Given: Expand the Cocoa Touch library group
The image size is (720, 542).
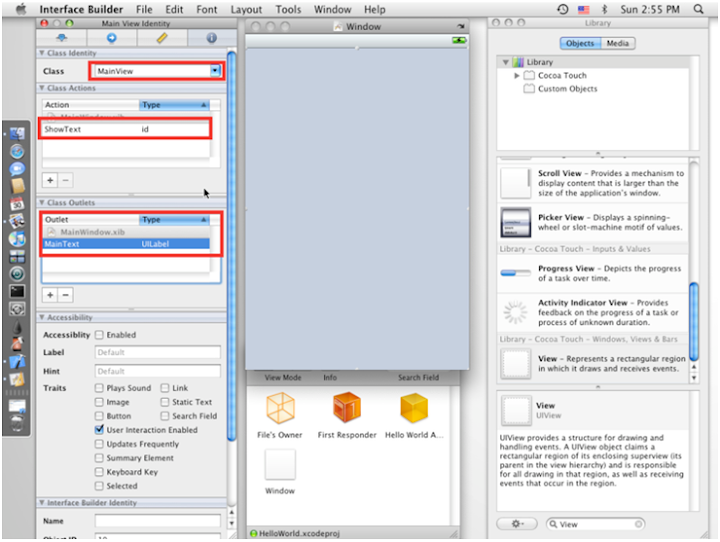Looking at the screenshot, I should click(517, 75).
